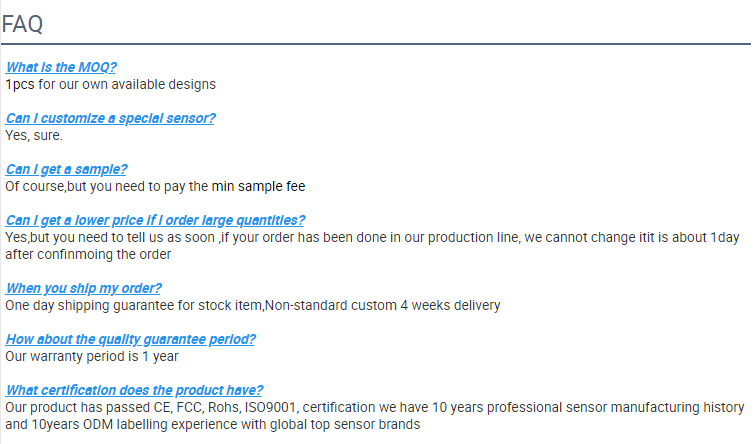
Task: Click the 'after confinmoing the order' text line
Action: point(88,254)
